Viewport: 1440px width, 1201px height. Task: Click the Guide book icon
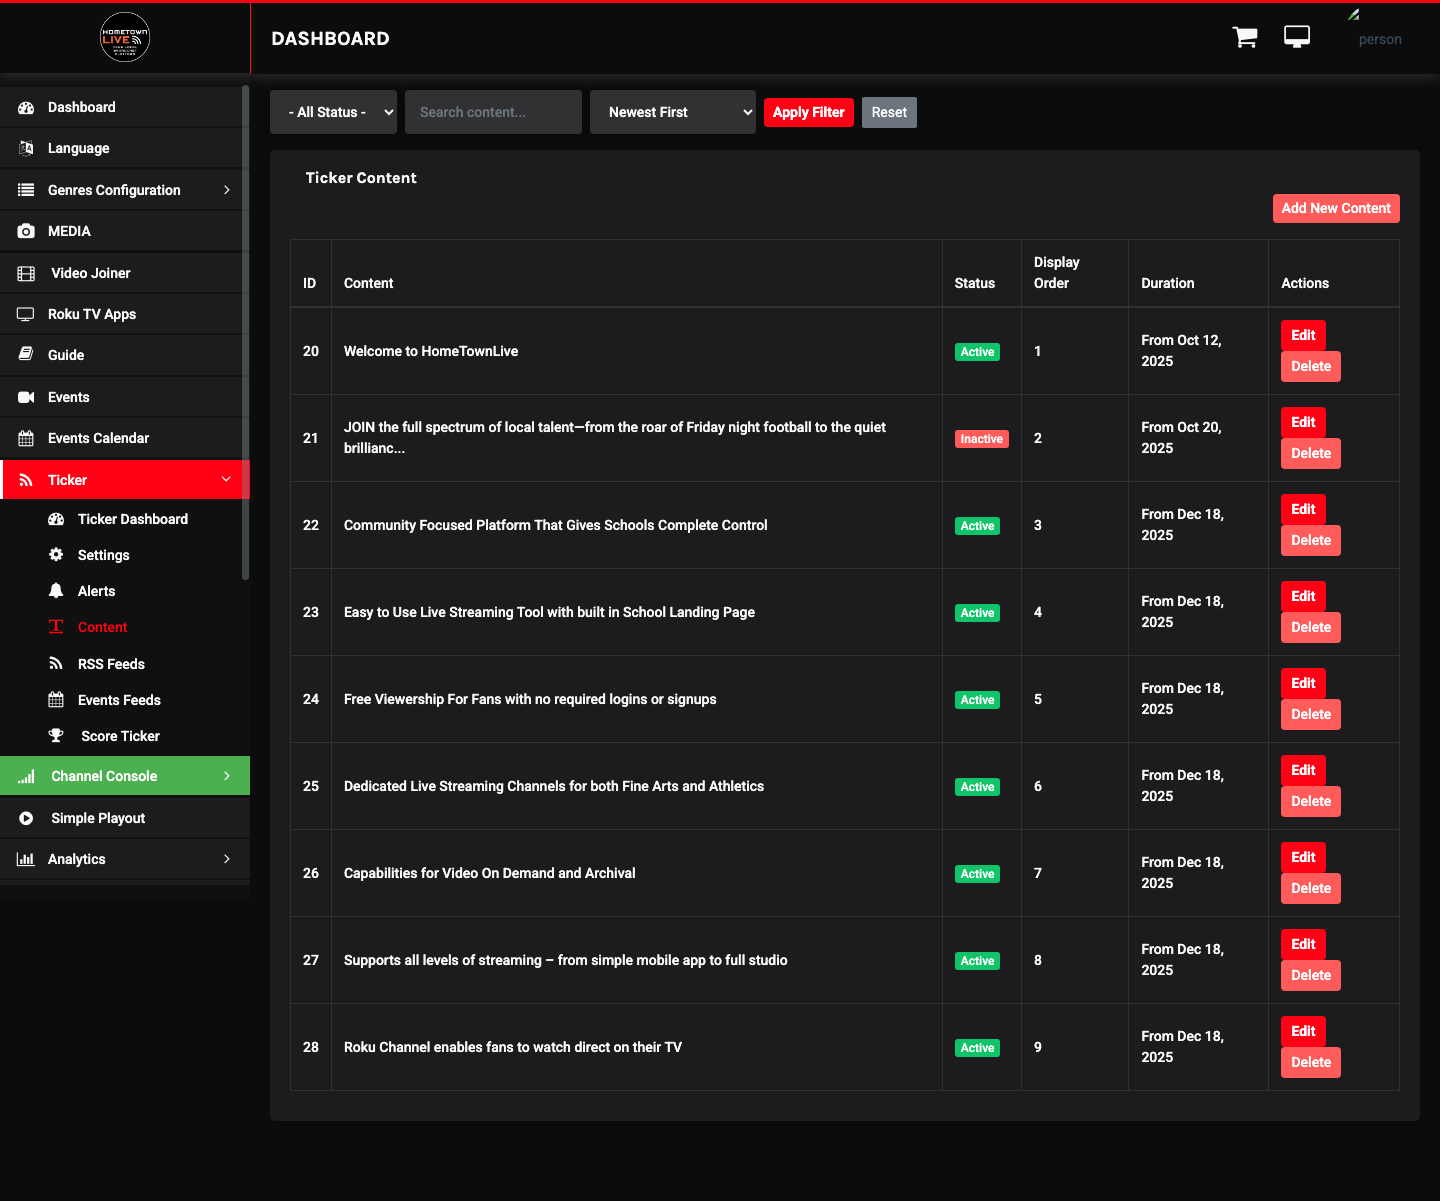pyautogui.click(x=26, y=355)
